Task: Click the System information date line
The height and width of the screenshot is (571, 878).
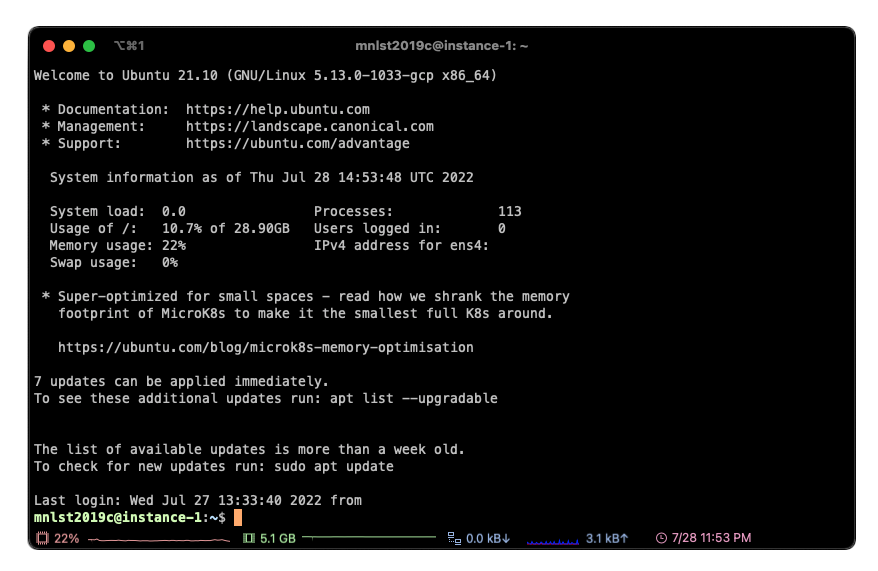Action: [261, 177]
